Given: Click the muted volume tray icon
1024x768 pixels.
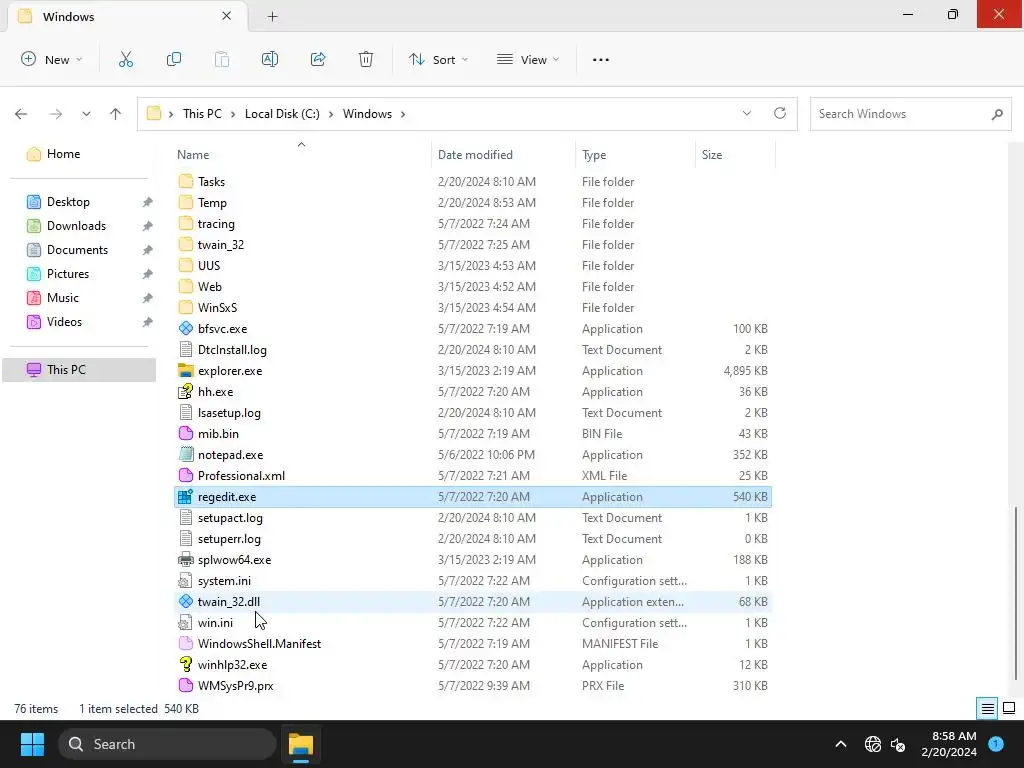Looking at the screenshot, I should coord(899,744).
